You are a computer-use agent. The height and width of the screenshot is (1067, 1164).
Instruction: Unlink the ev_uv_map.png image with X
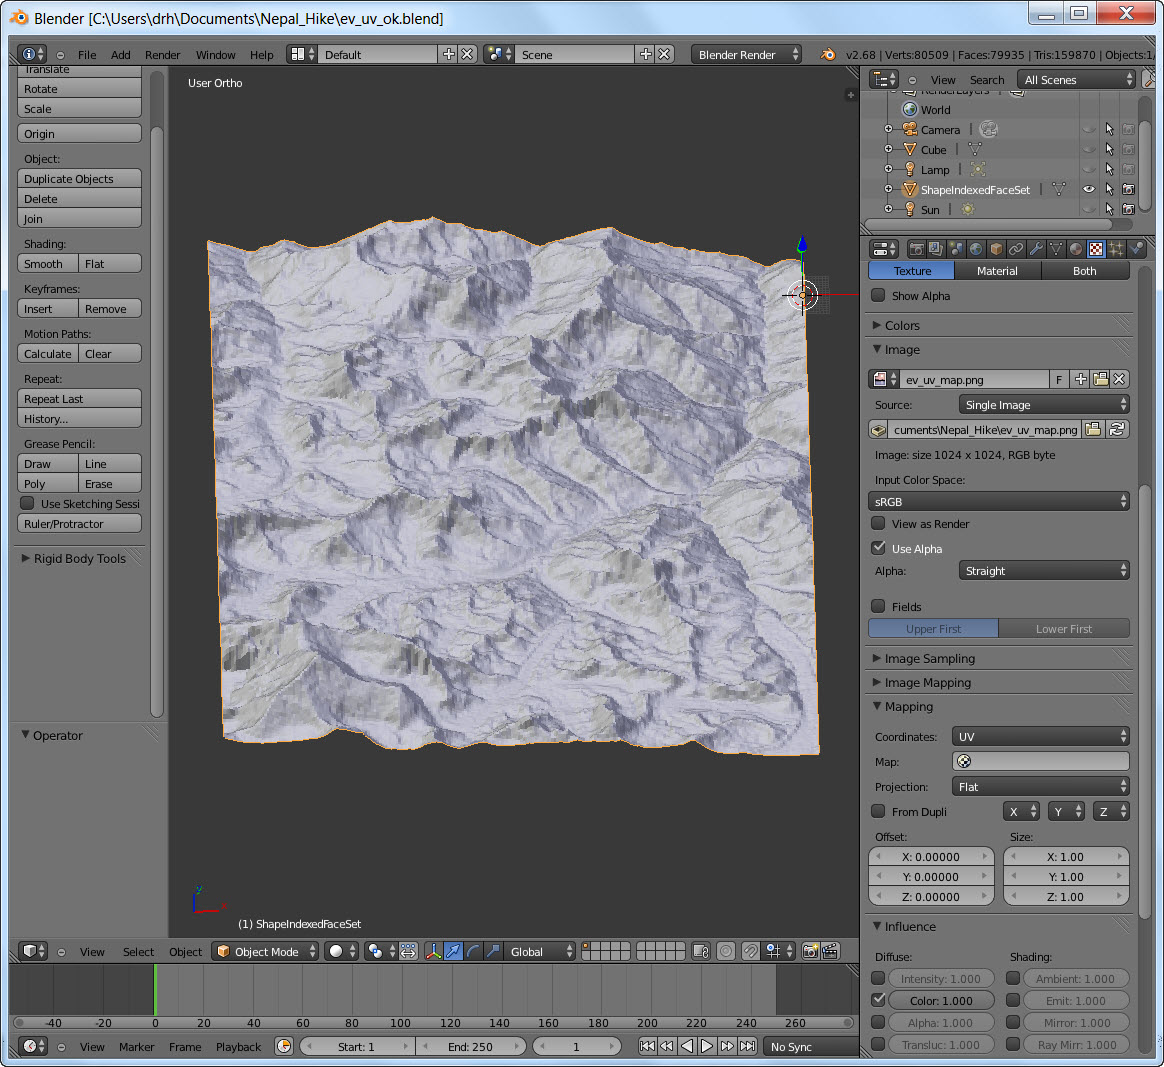(x=1119, y=379)
